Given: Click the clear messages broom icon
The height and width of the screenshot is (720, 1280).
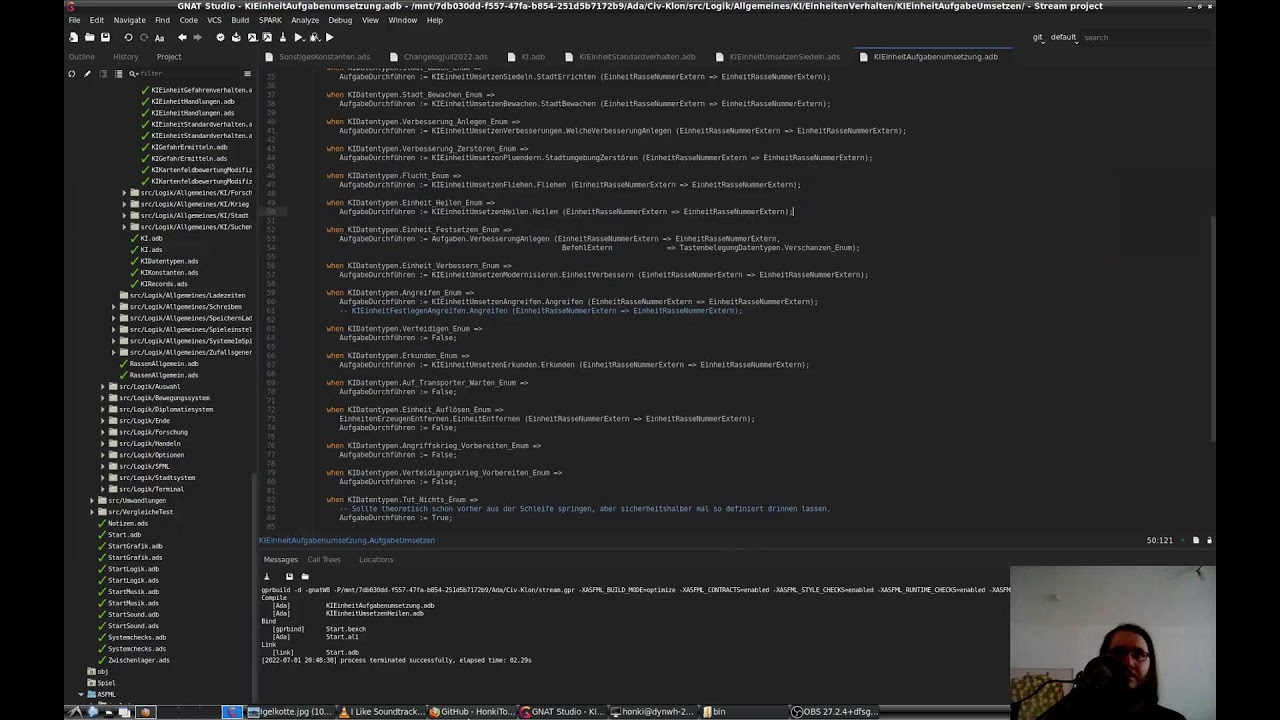Looking at the screenshot, I should coord(266,576).
